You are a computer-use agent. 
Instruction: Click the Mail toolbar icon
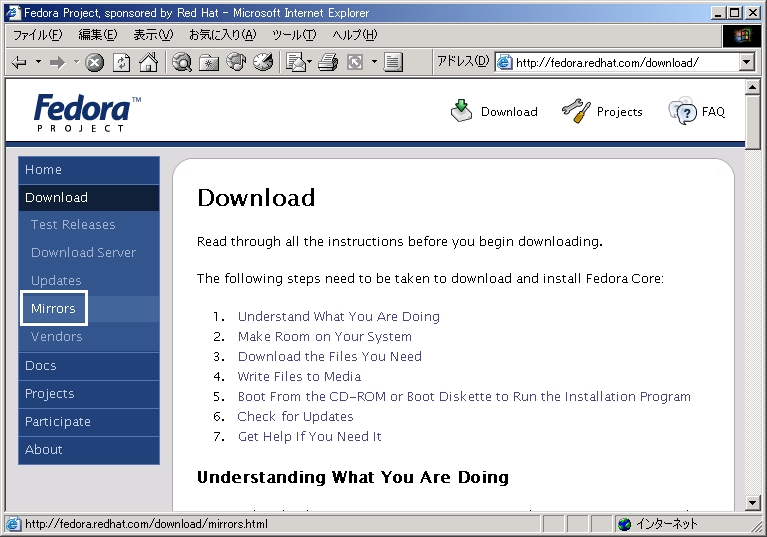tap(295, 63)
